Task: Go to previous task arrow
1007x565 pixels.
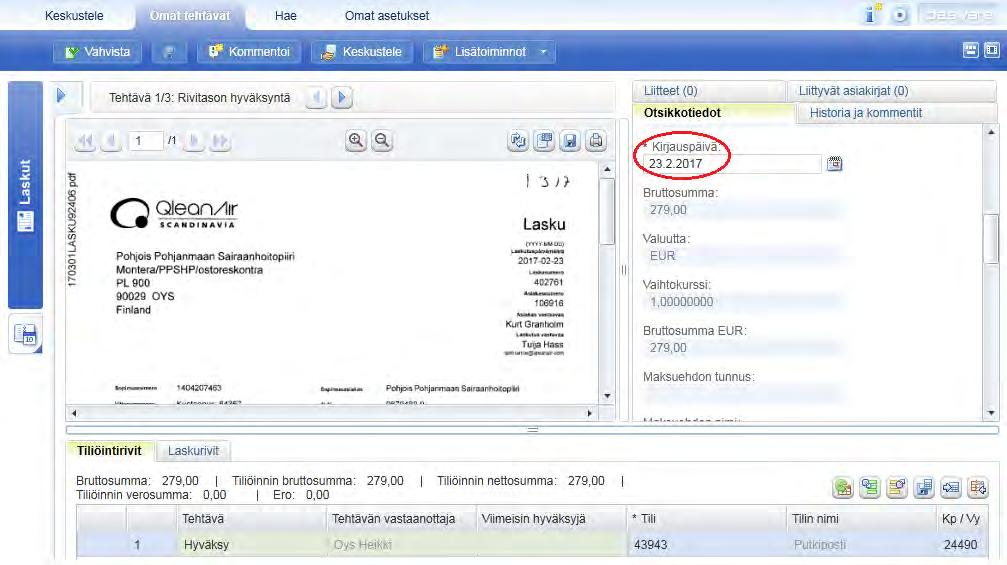Action: pos(316,98)
